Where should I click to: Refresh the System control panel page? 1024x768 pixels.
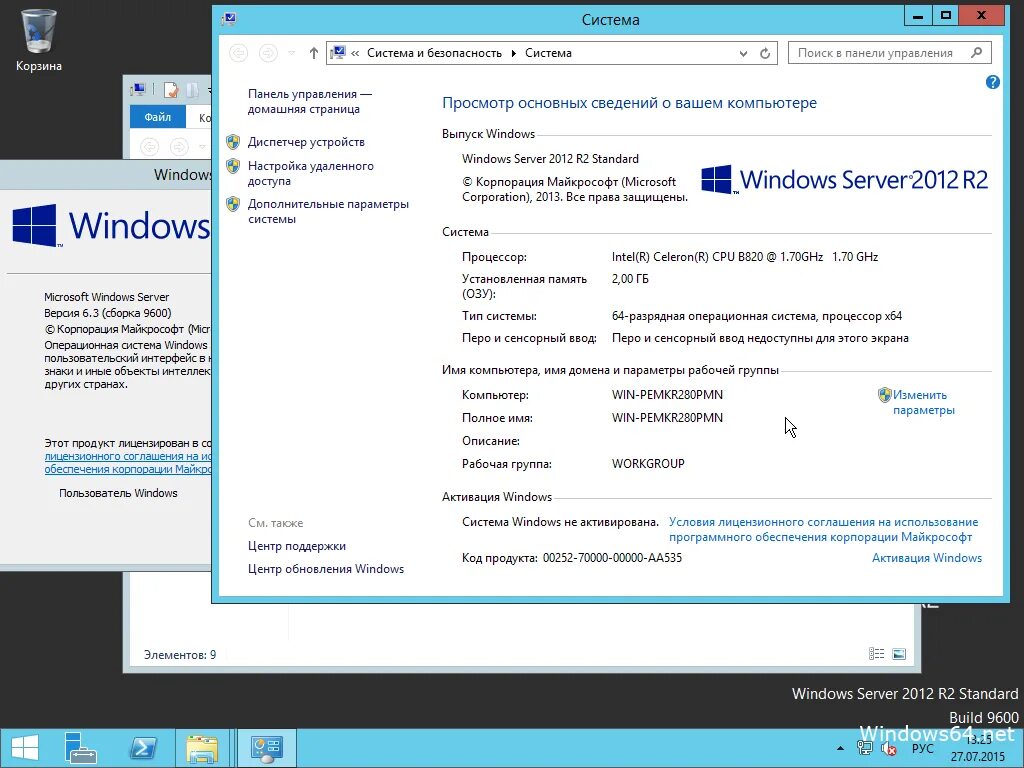coord(765,54)
